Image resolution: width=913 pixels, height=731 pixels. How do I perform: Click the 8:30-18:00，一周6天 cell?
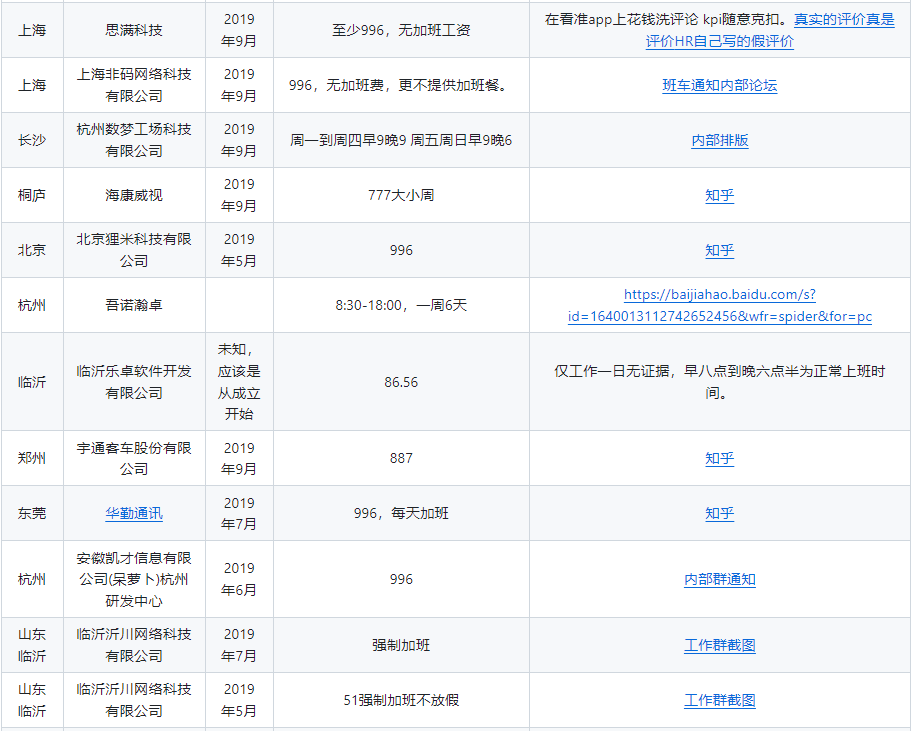point(401,305)
